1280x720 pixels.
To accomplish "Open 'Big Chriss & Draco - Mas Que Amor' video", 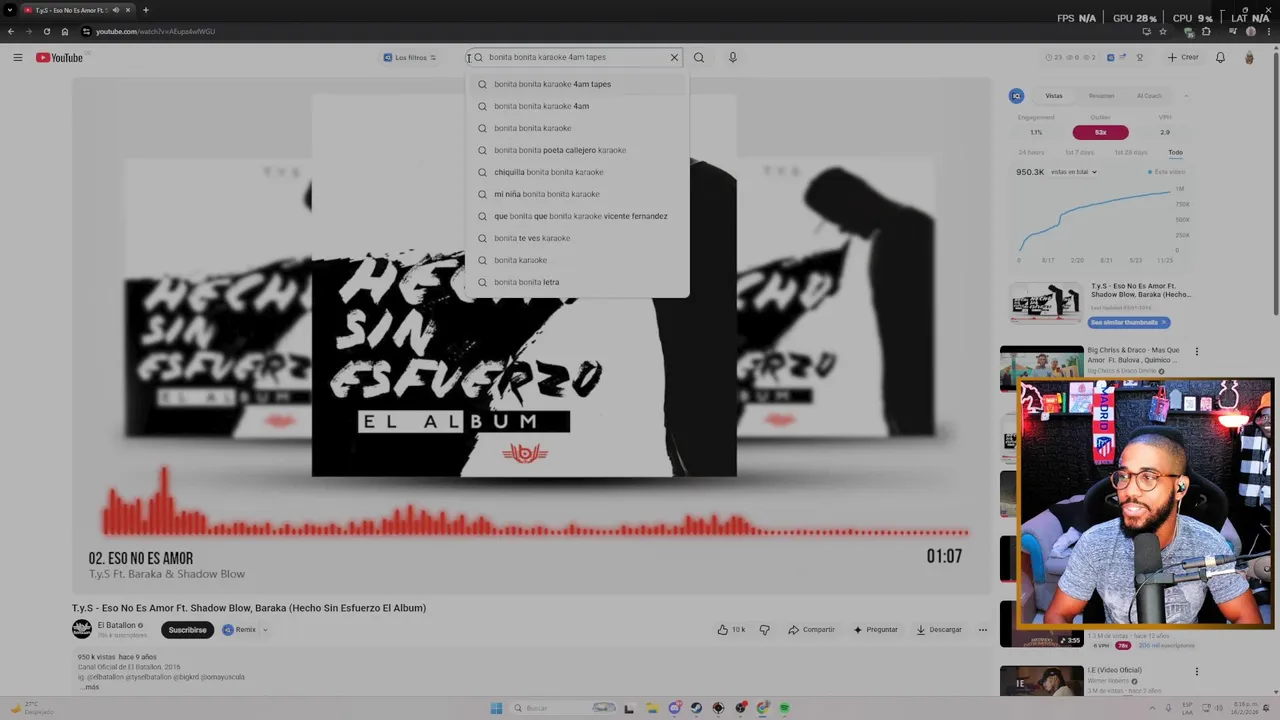I will 1134,354.
